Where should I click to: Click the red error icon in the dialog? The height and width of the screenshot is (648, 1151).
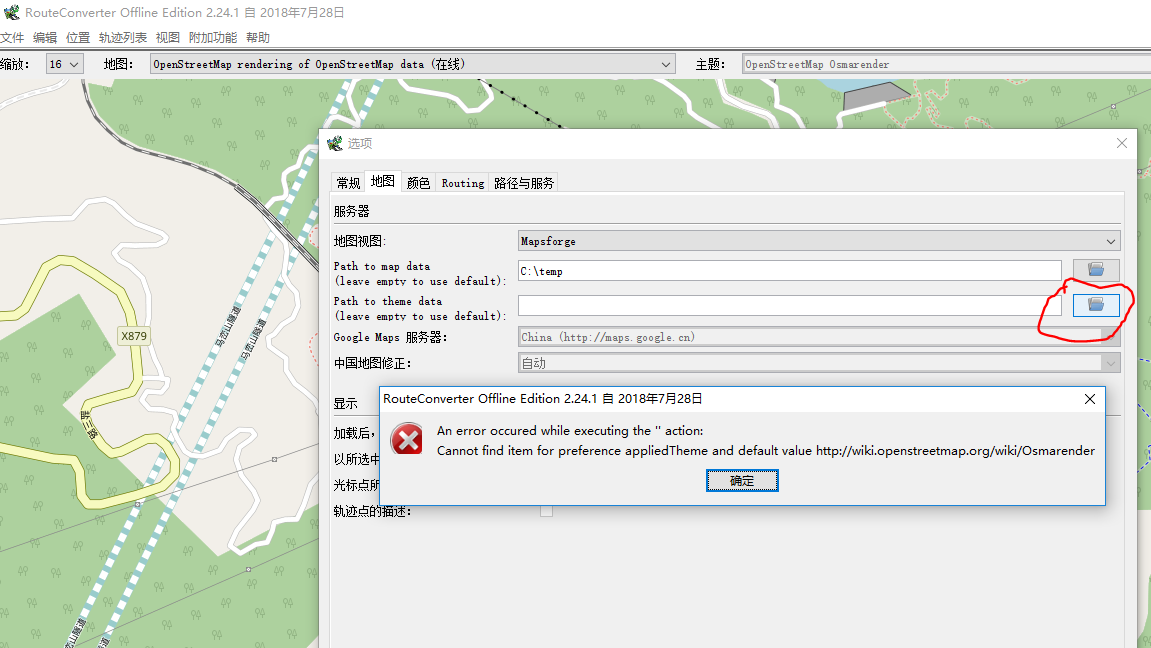(x=406, y=439)
